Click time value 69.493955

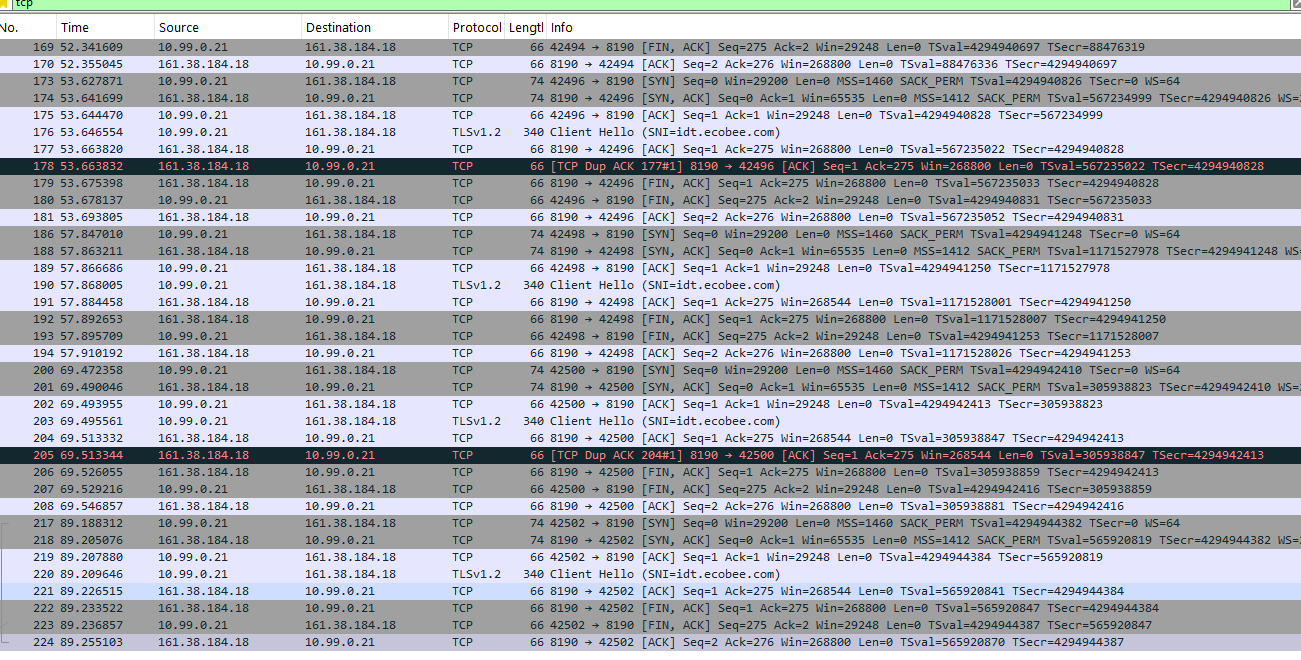coord(92,404)
